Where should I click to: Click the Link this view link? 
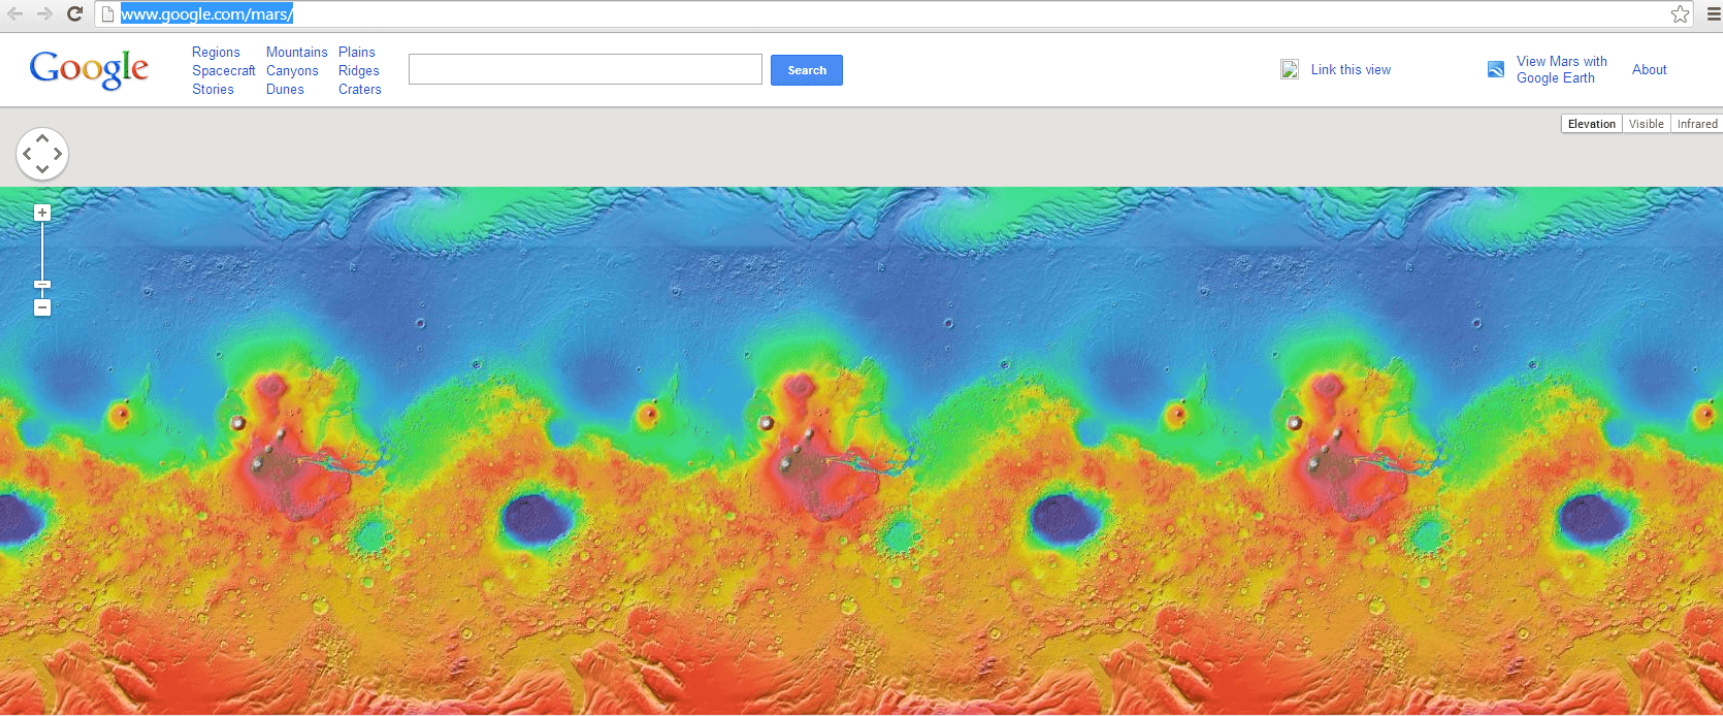click(x=1350, y=70)
